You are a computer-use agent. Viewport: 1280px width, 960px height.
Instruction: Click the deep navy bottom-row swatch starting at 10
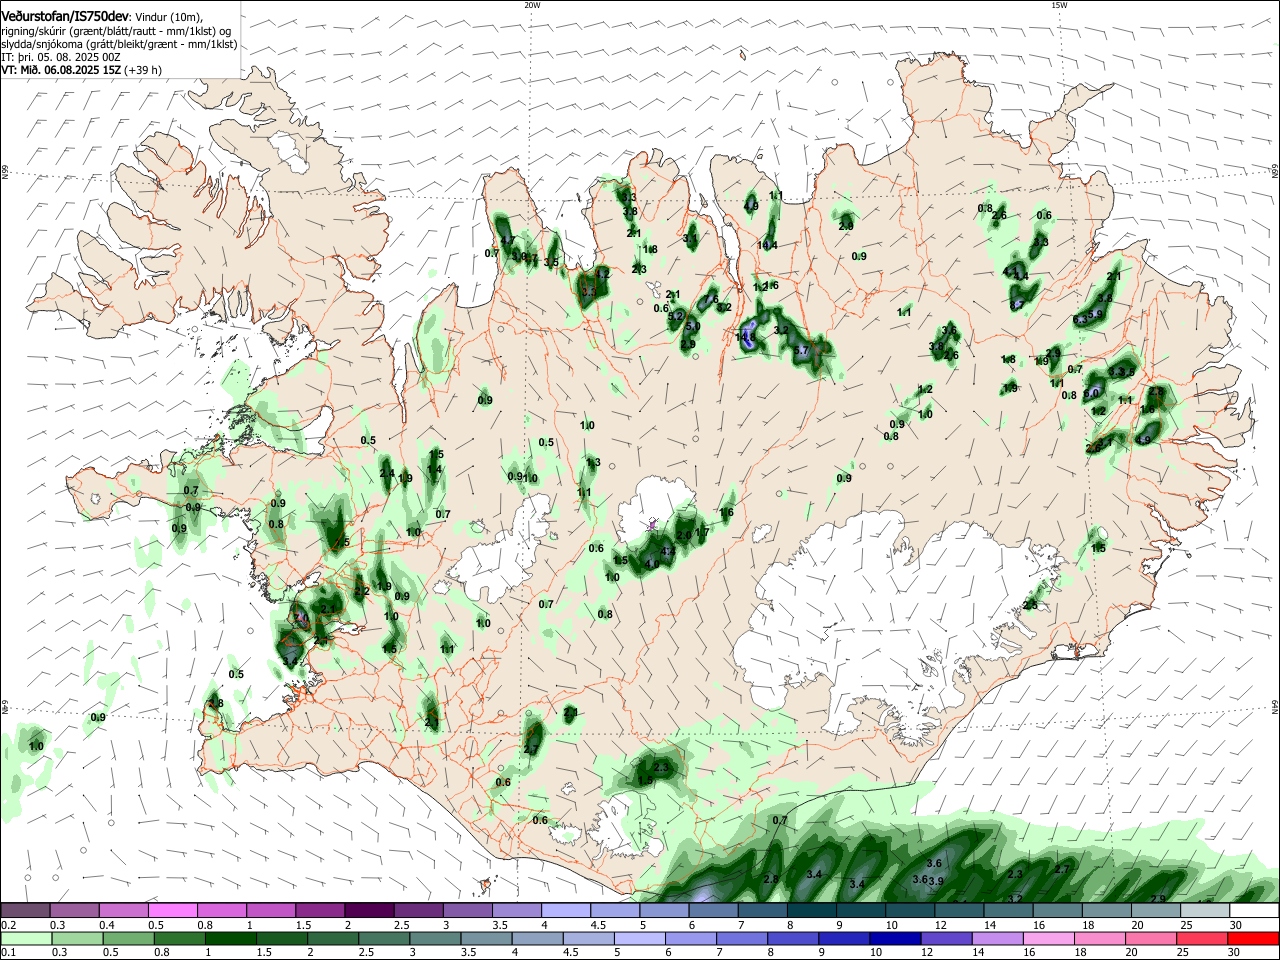897,938
